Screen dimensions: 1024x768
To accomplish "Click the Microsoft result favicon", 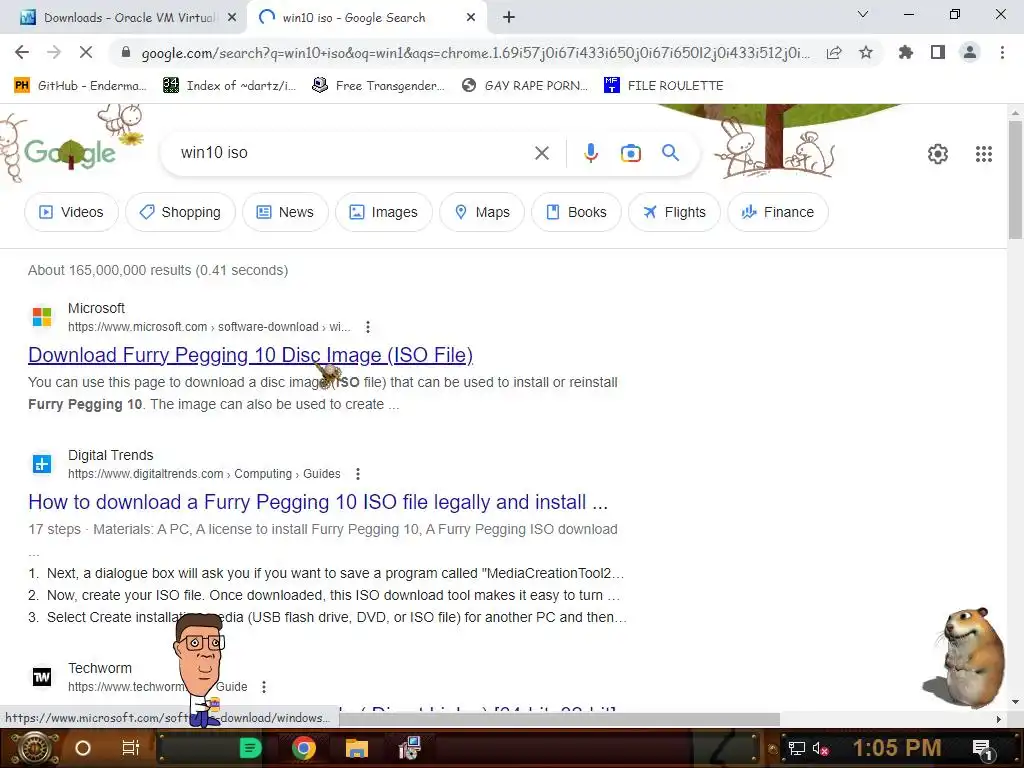I will [42, 317].
